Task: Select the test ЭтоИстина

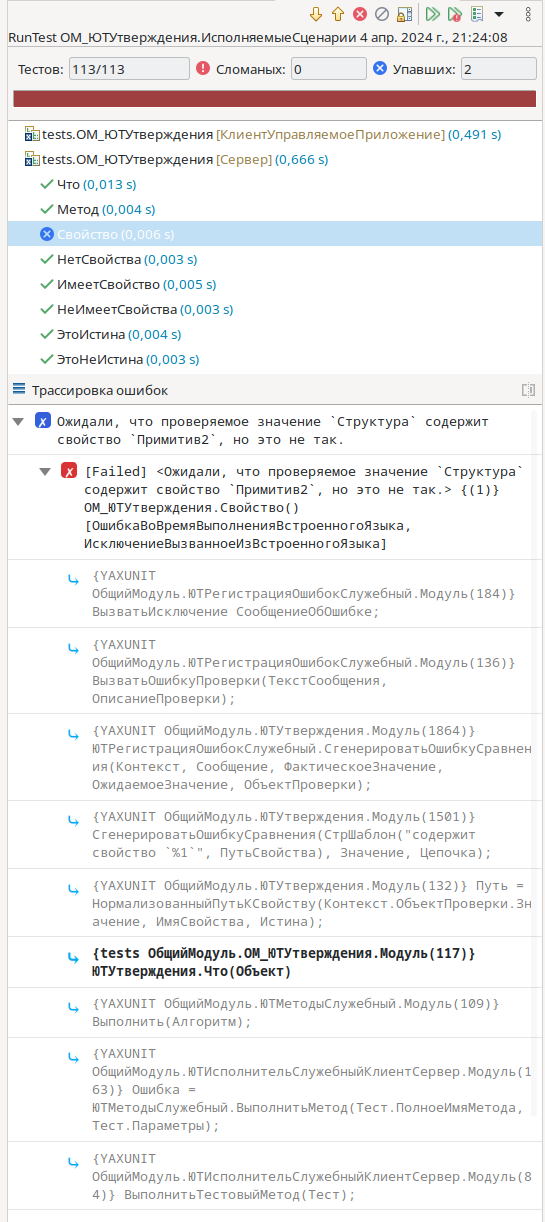Action: 272,334
